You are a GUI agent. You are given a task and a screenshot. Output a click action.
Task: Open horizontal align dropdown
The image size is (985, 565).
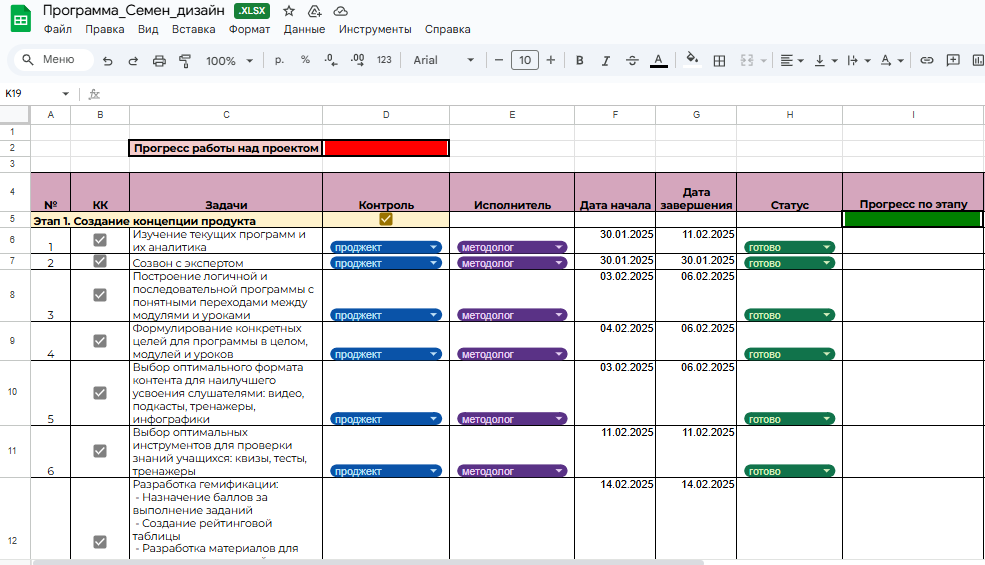(792, 60)
